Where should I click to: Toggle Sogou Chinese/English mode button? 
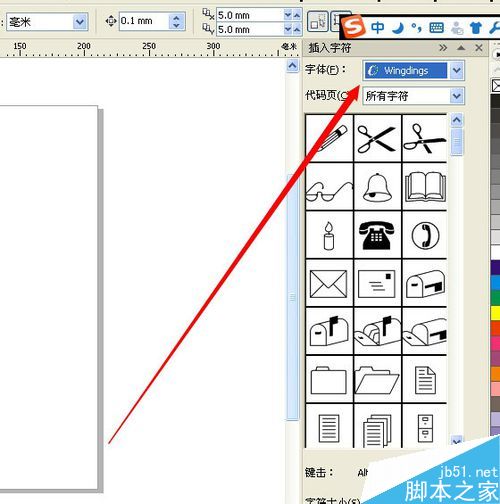pyautogui.click(x=377, y=28)
